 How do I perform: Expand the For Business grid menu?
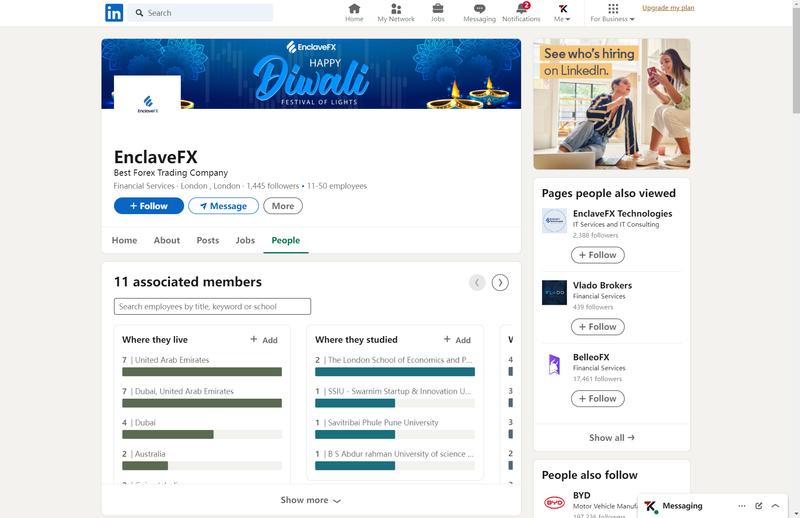612,13
